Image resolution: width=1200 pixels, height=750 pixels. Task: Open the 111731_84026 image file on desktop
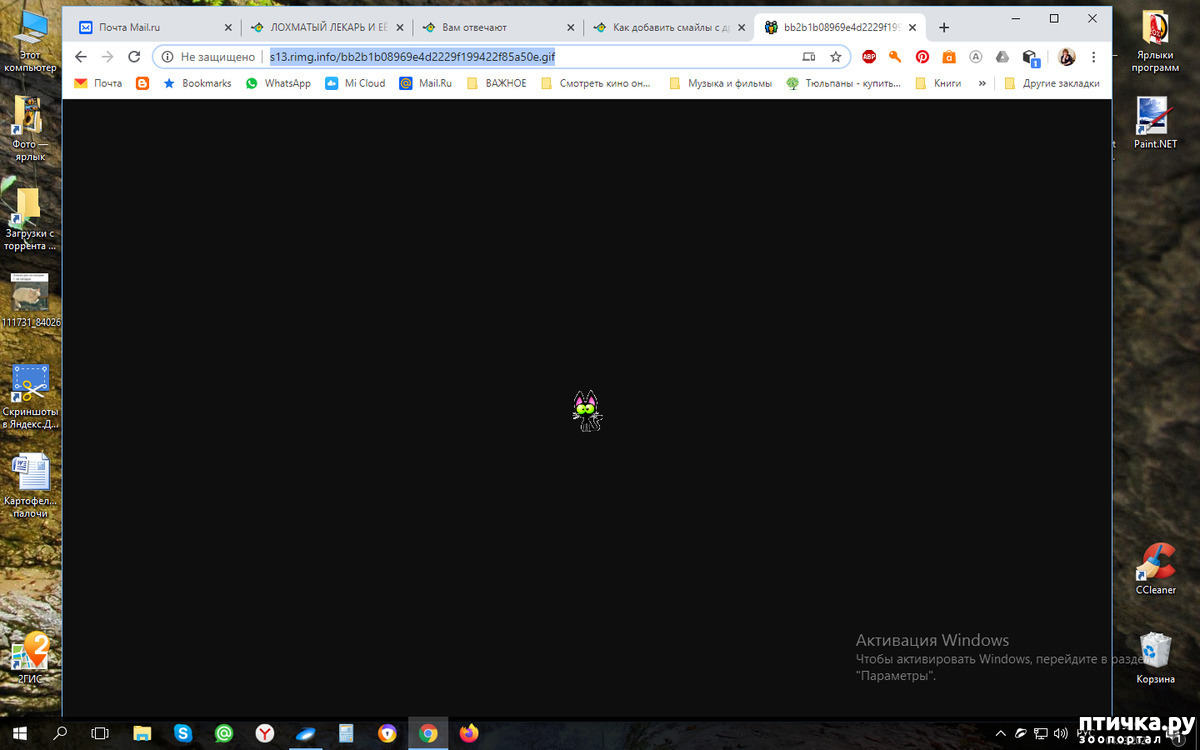[31, 300]
